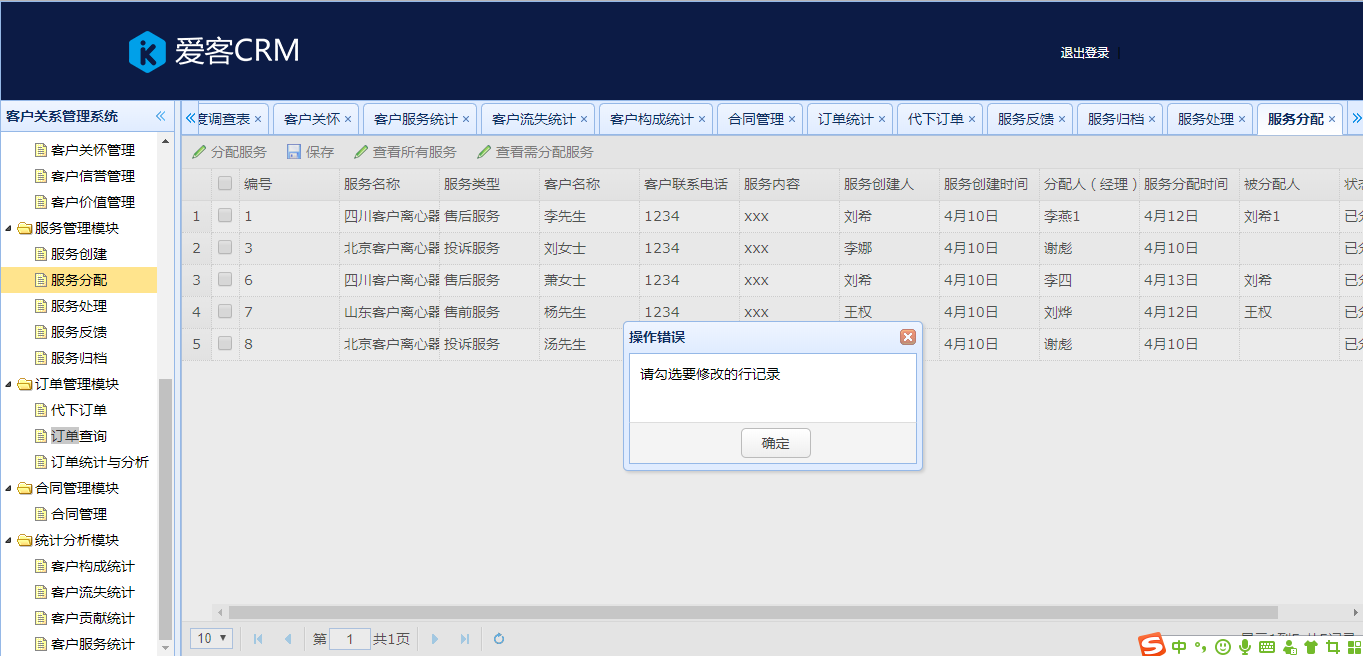Collapse the 订单管理模块 tree node

9,384
